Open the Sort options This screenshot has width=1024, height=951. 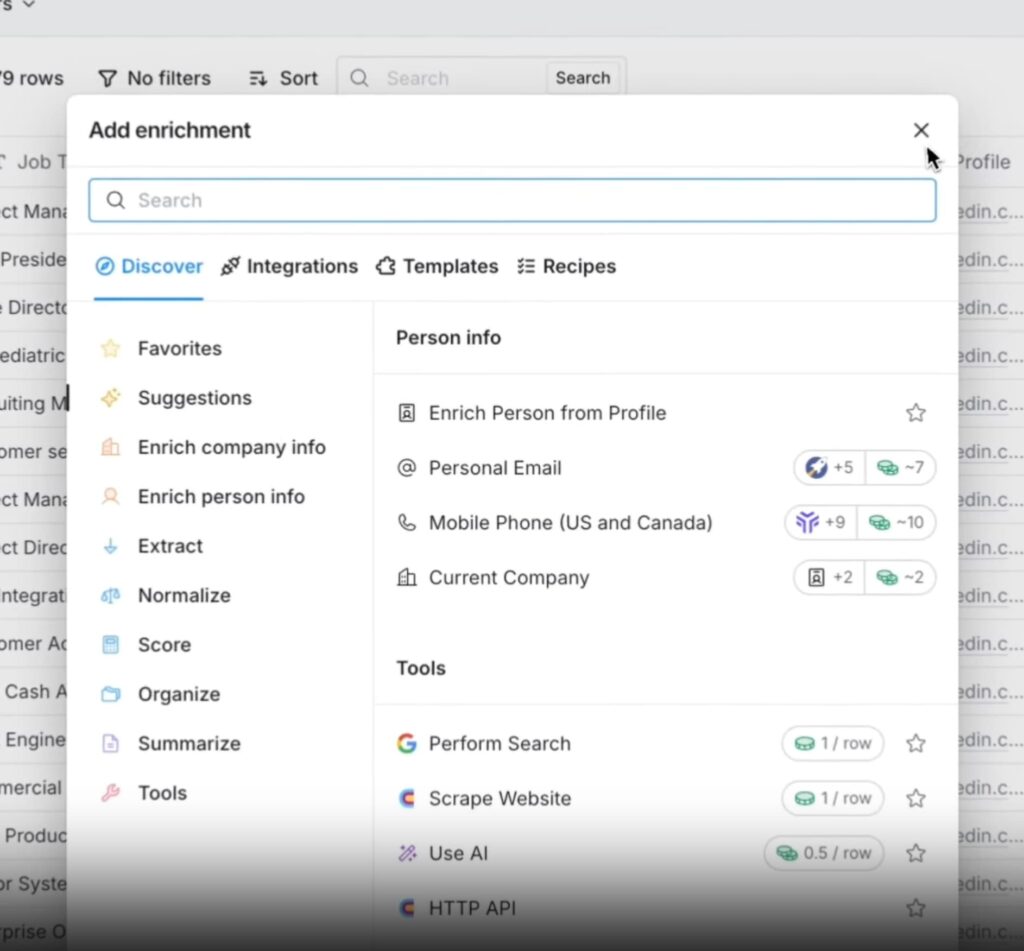(x=283, y=78)
